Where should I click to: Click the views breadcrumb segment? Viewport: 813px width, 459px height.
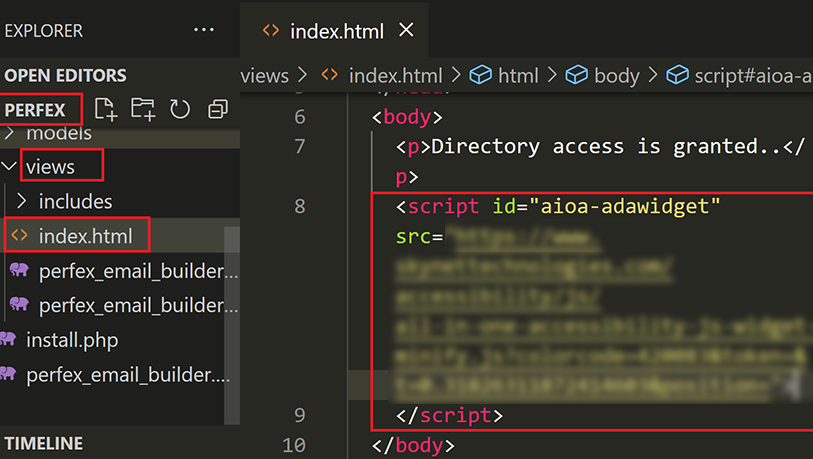click(x=264, y=76)
